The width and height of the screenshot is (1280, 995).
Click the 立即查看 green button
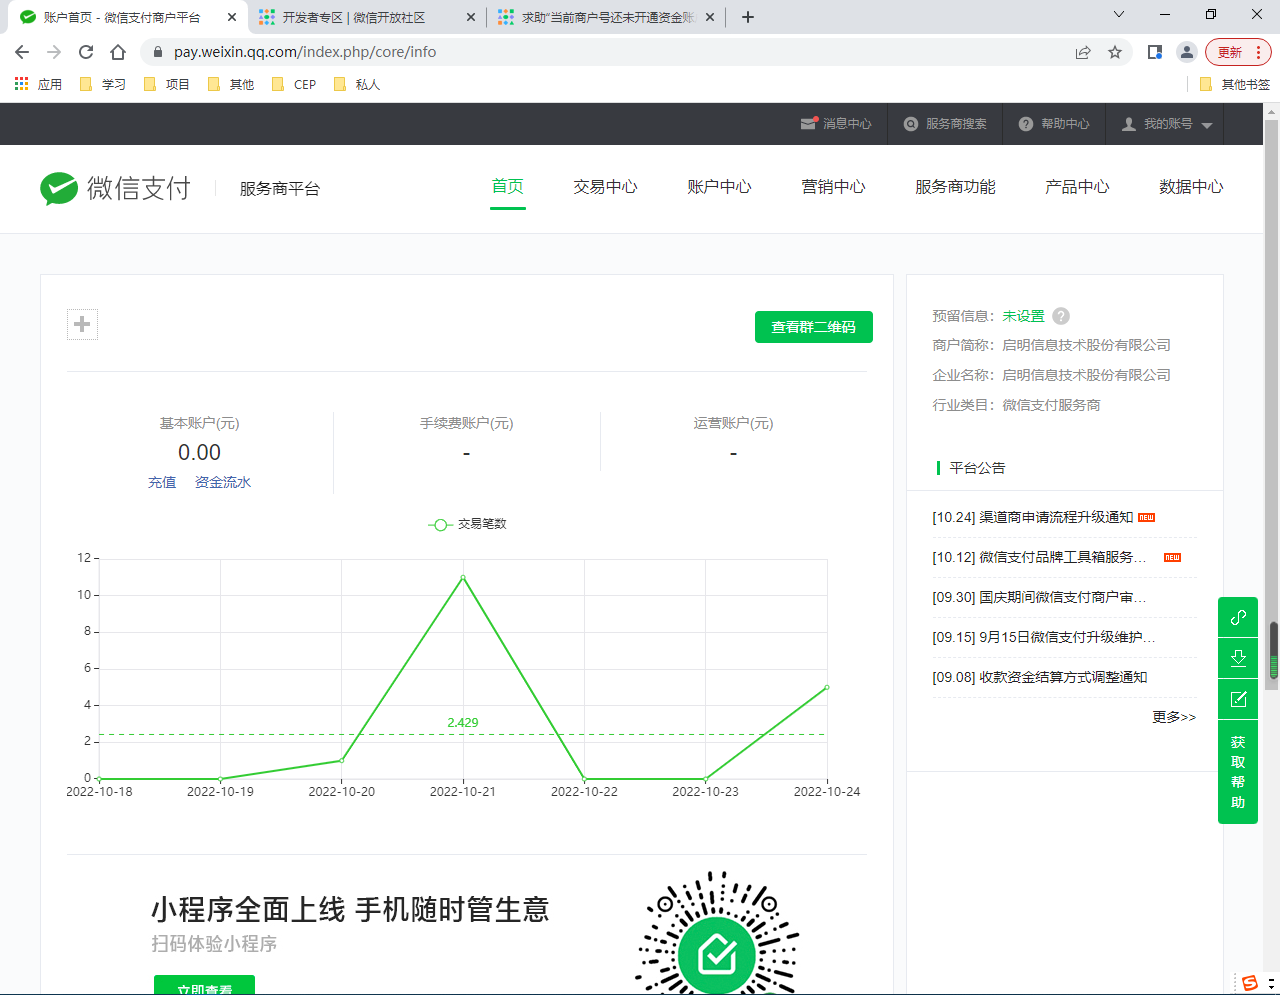[204, 985]
